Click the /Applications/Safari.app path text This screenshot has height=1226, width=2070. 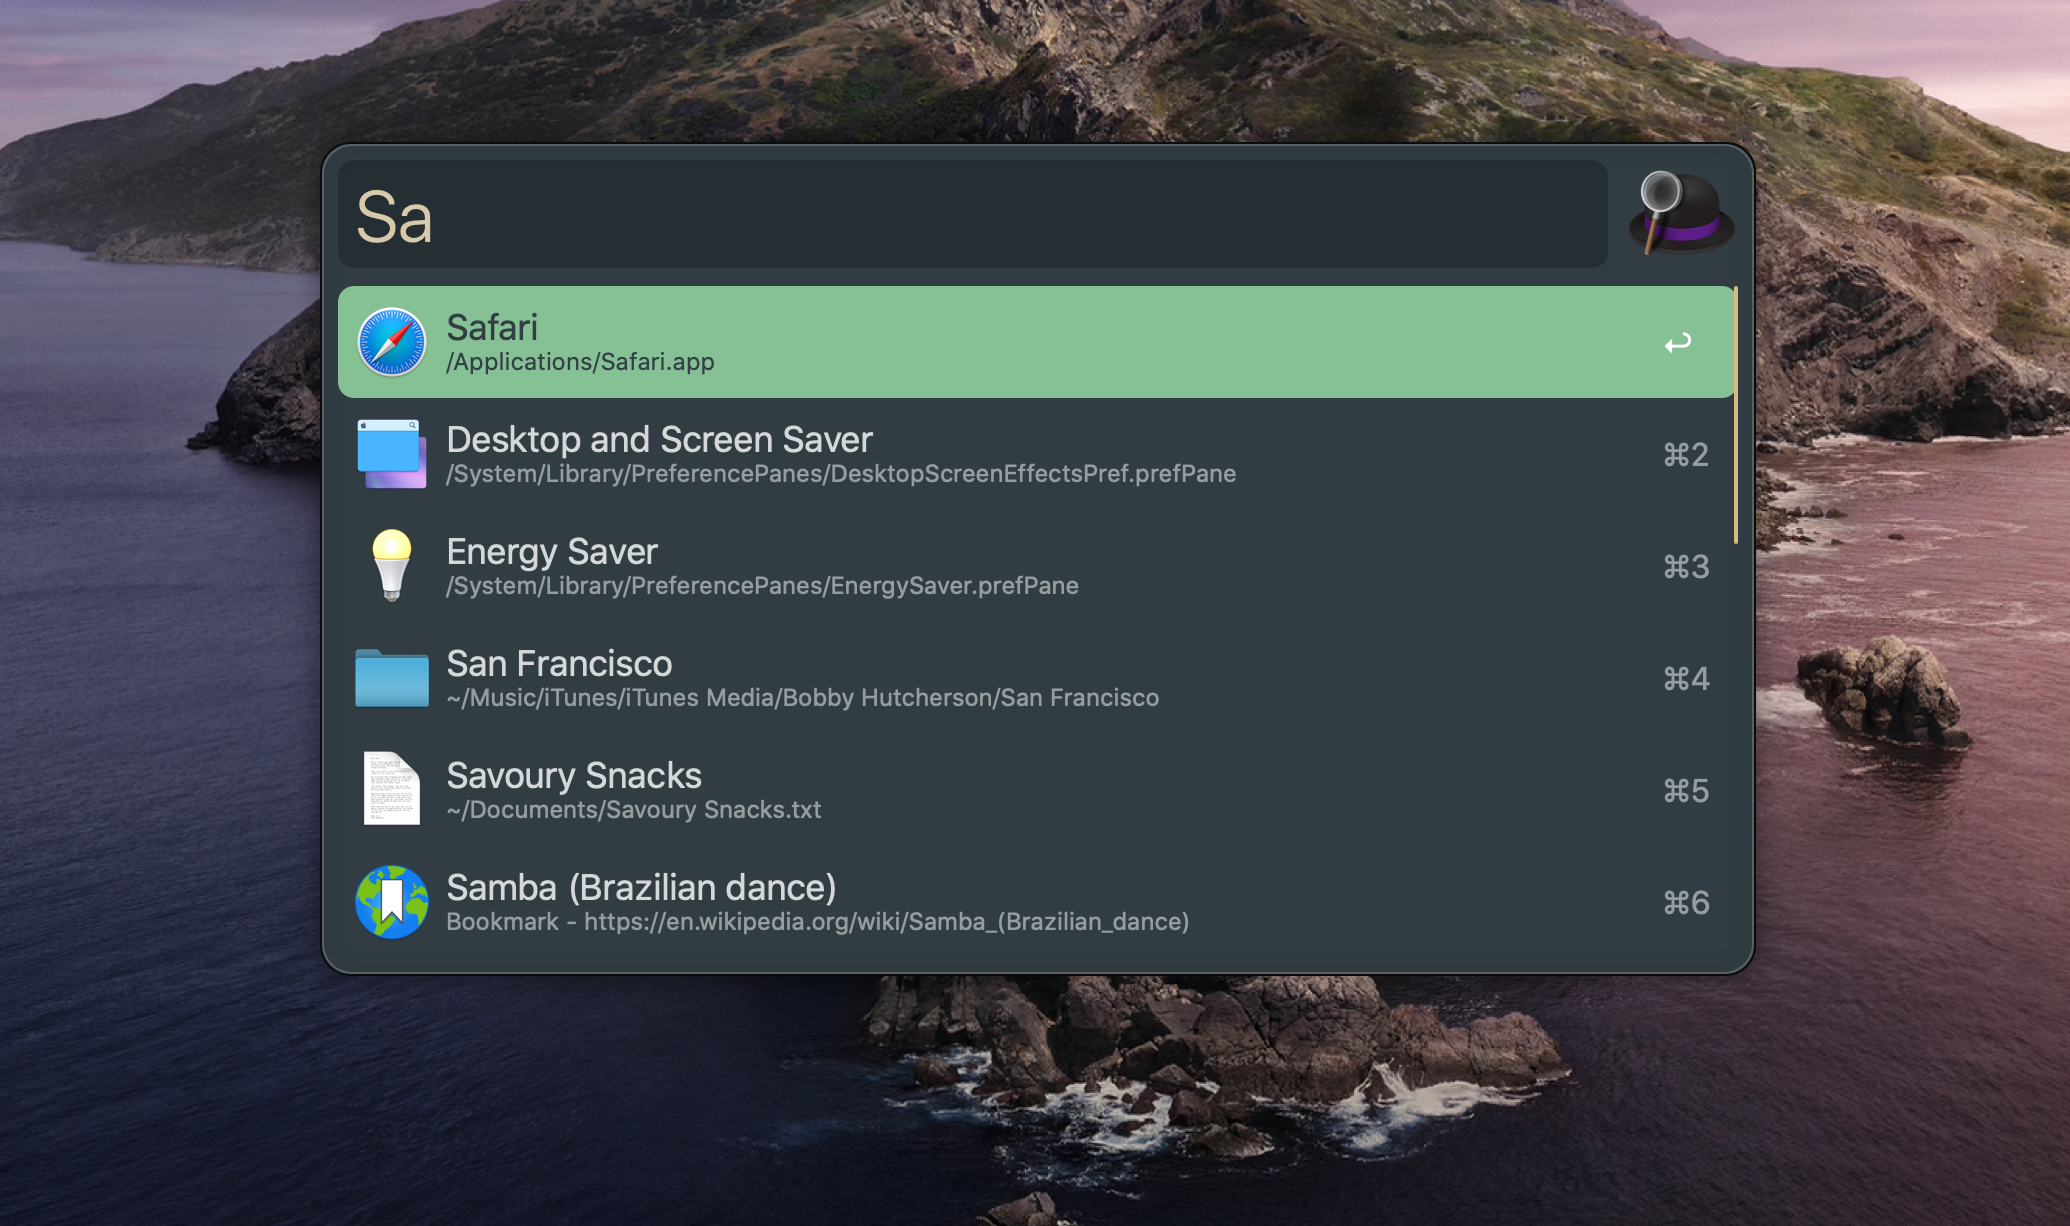[x=580, y=362]
